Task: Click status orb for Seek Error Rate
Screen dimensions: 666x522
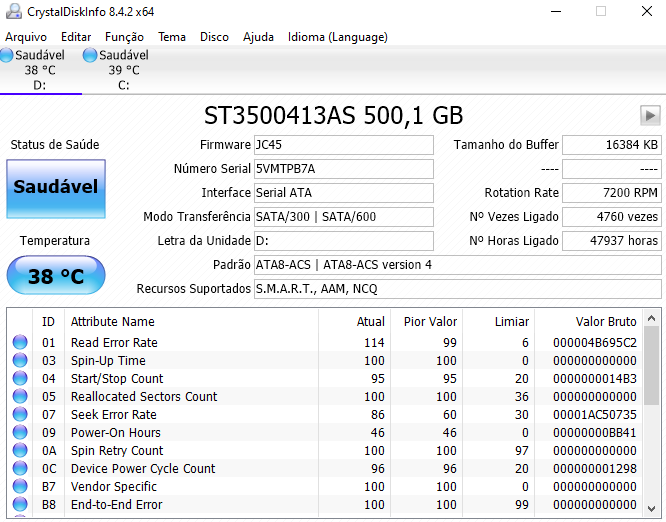Action: tap(20, 414)
